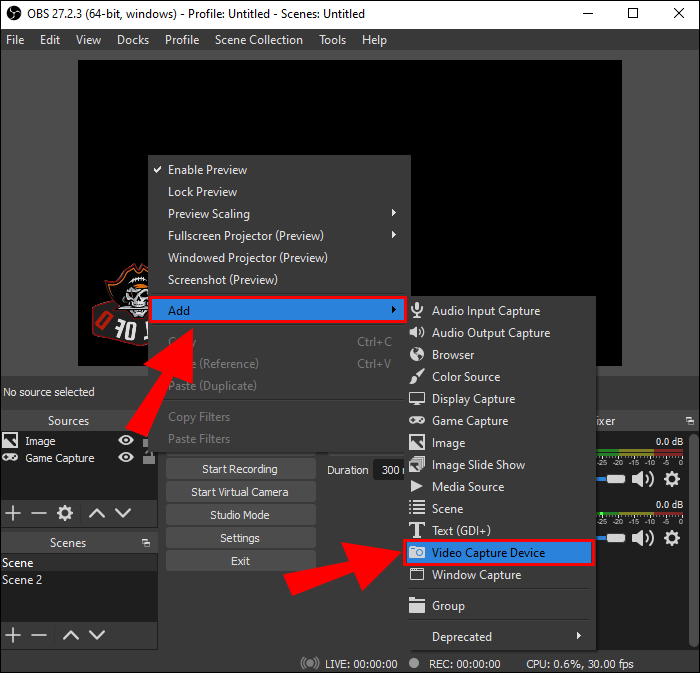The width and height of the screenshot is (700, 673).
Task: Add a new scene with the Scenes plus icon
Action: 13,635
